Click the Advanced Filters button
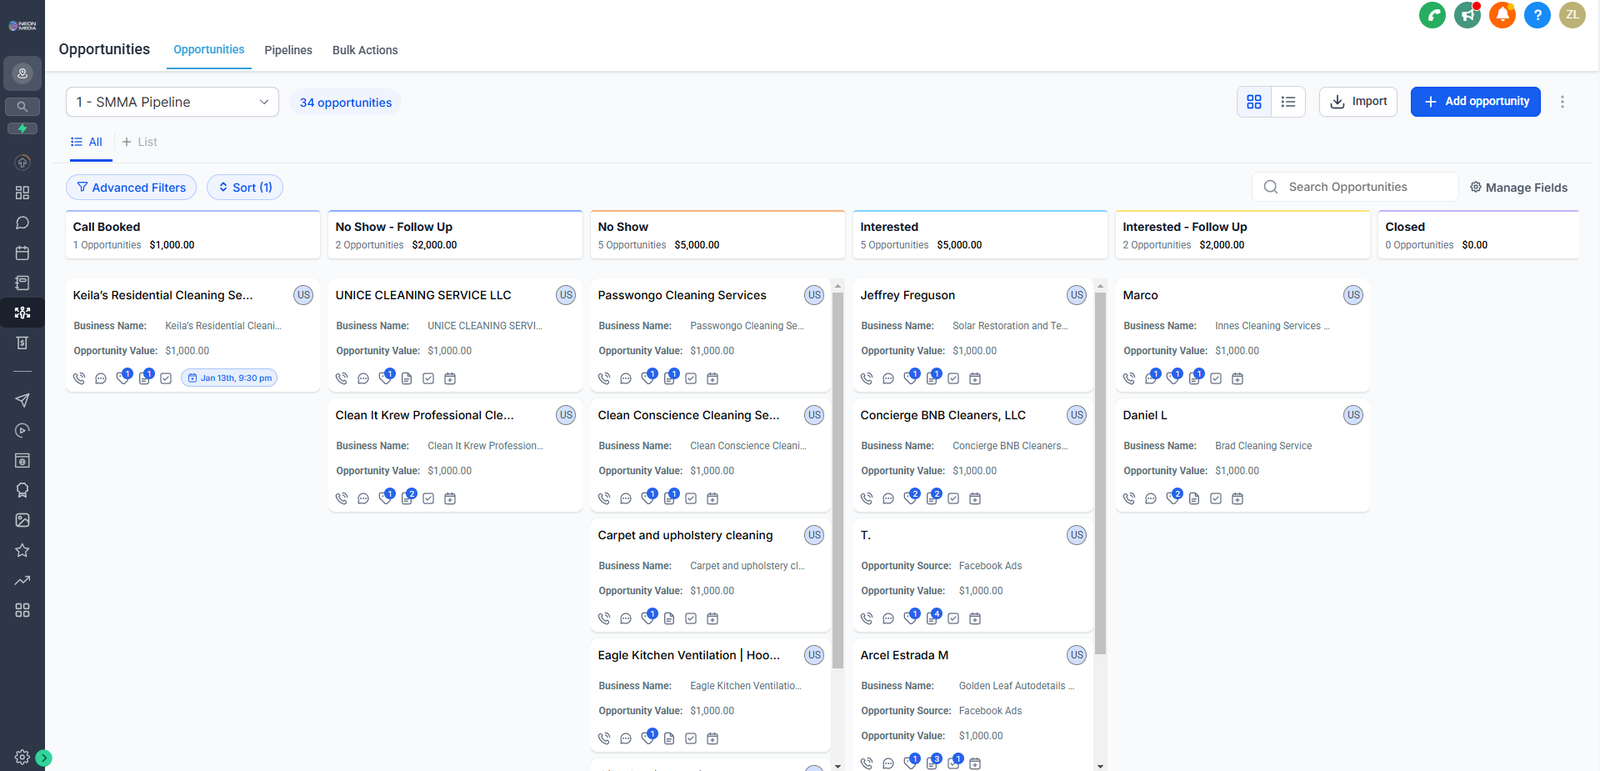Viewport: 1600px width, 771px height. (131, 187)
